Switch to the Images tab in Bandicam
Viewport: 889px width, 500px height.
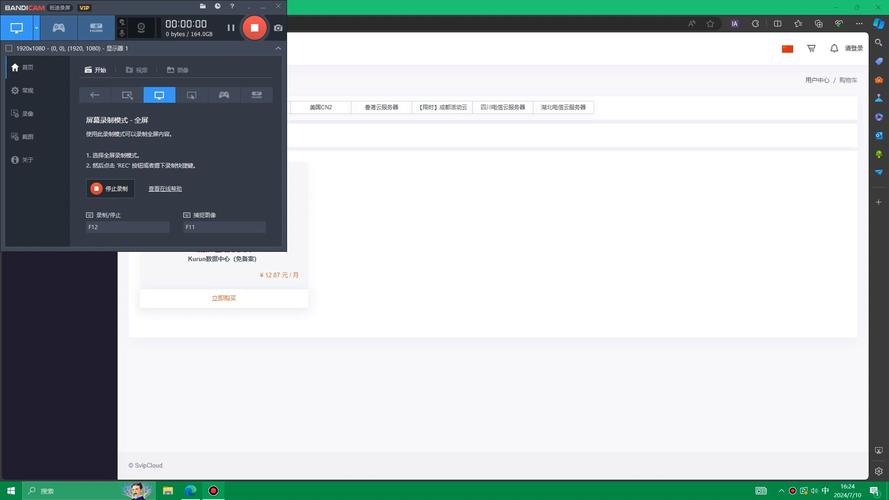tap(177, 70)
